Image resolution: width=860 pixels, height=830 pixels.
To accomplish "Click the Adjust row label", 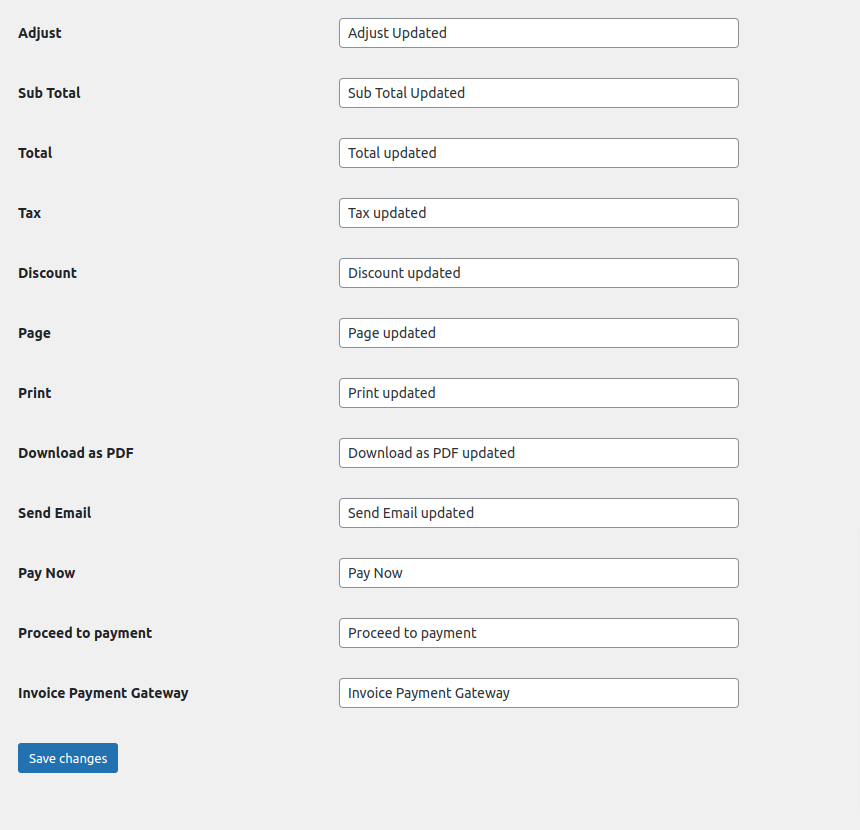I will coord(39,33).
